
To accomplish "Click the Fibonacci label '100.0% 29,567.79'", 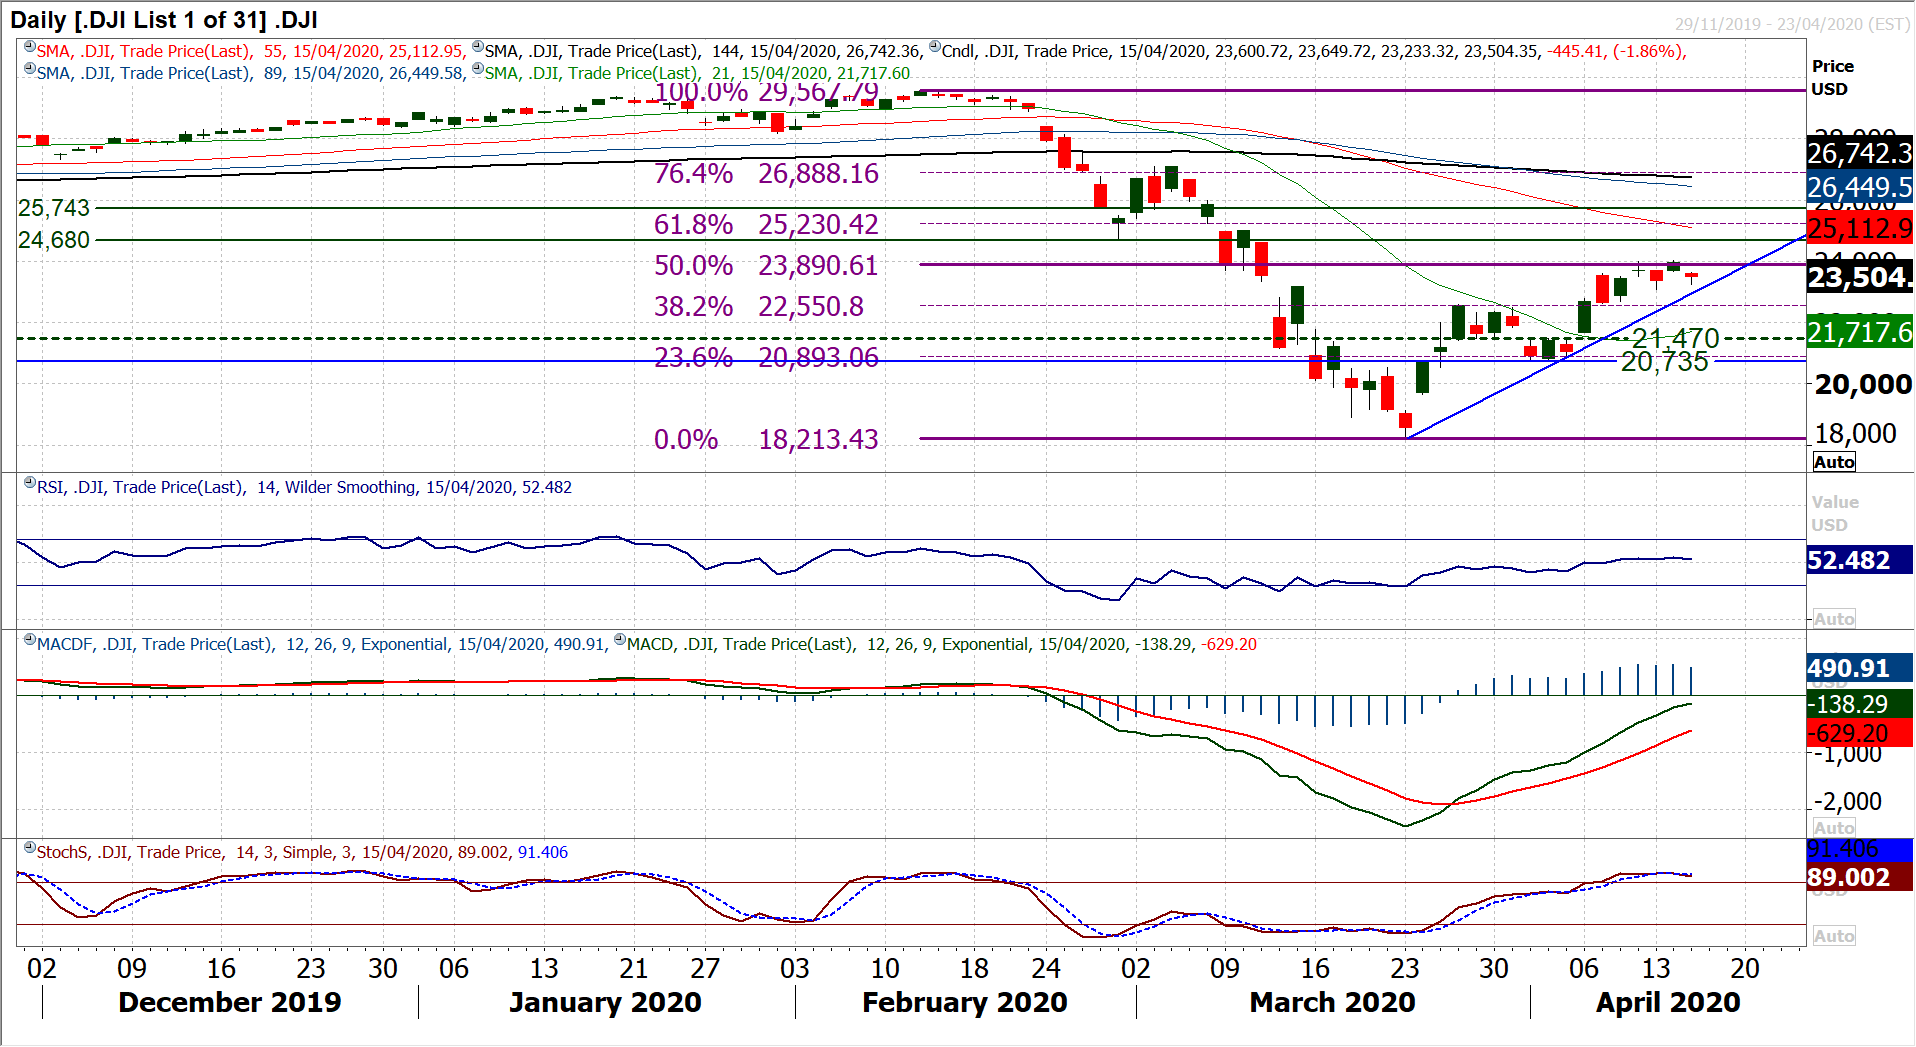I will 766,92.
